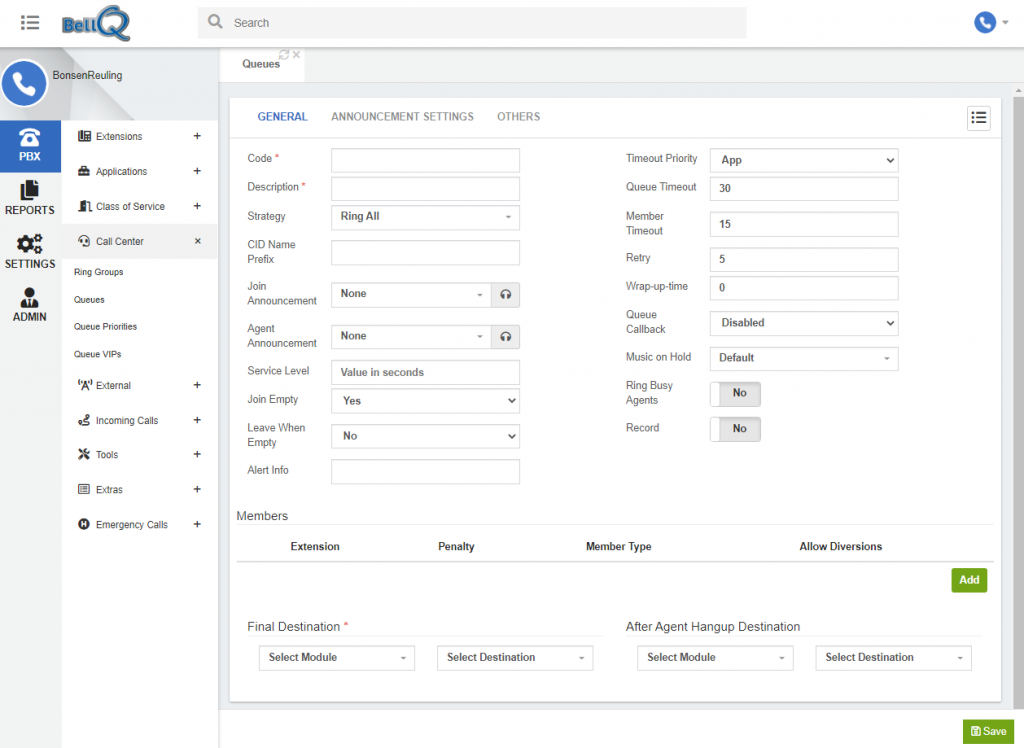Click the Incoming Calls icon
Viewport: 1024px width, 748px height.
(x=84, y=420)
